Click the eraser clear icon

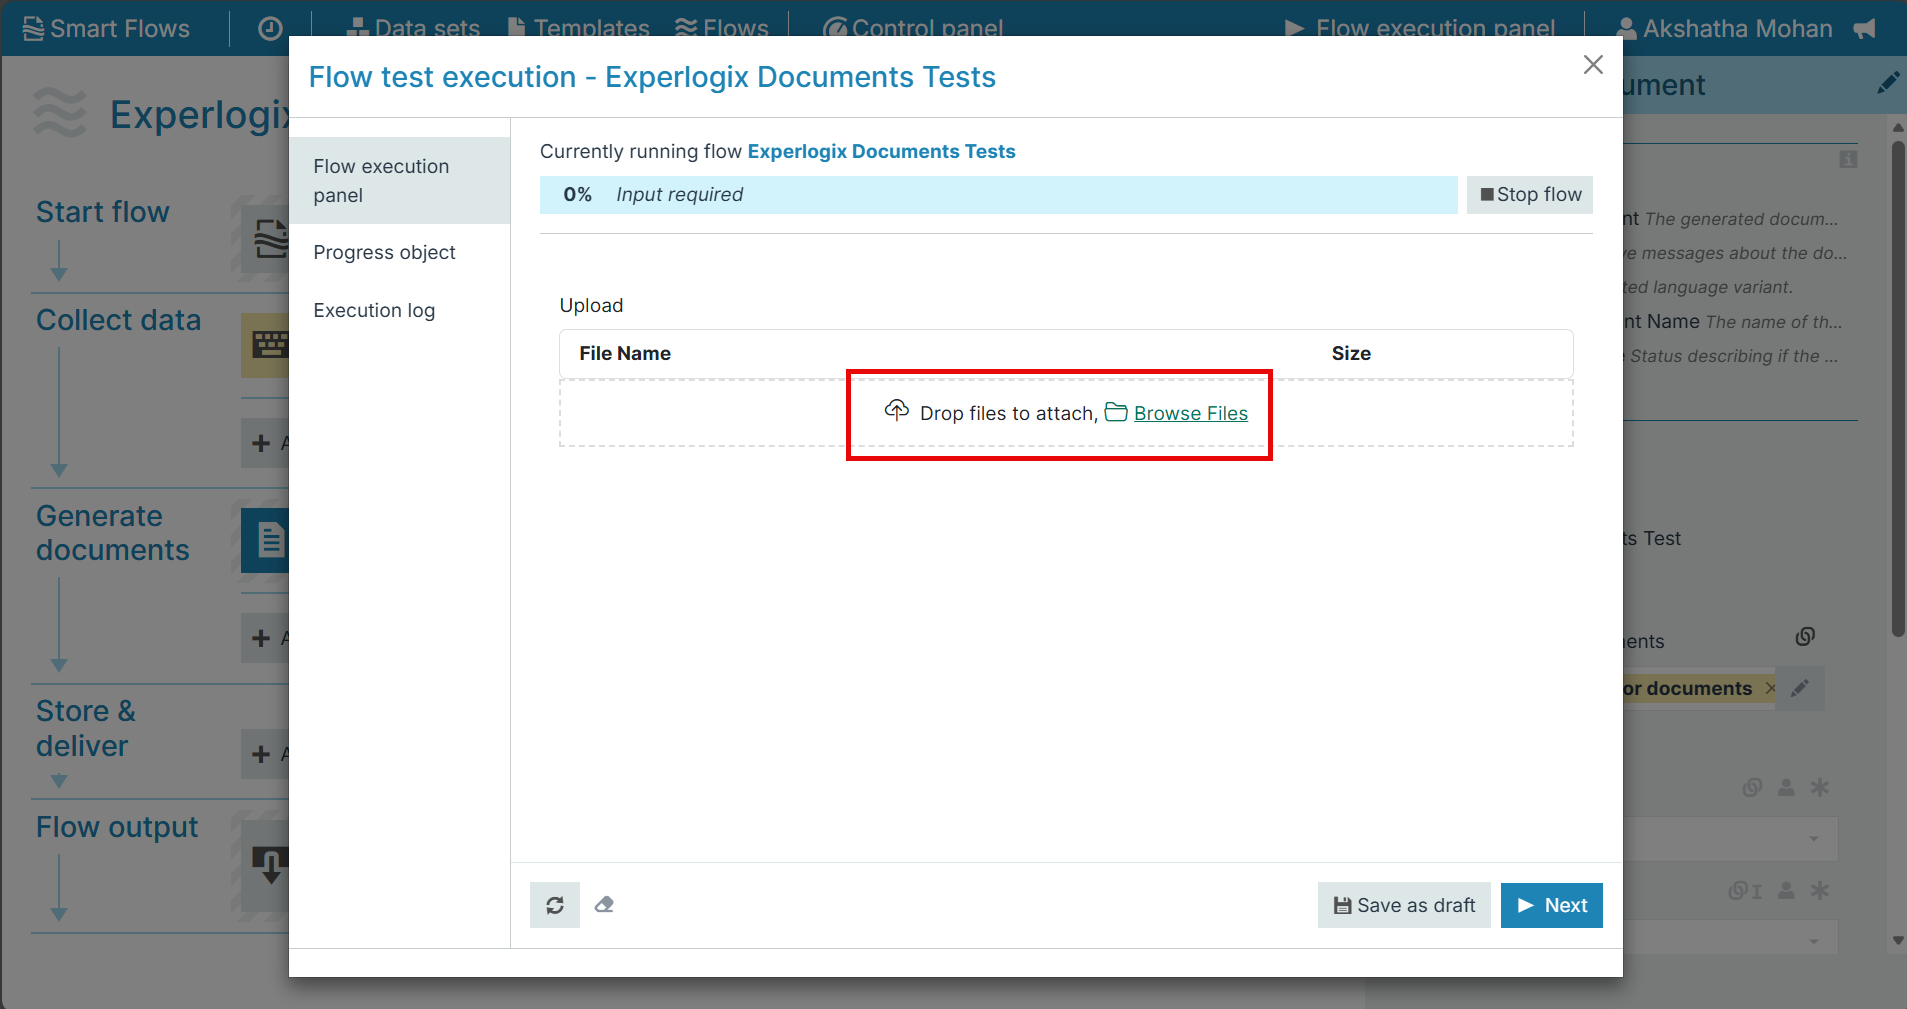click(x=604, y=905)
